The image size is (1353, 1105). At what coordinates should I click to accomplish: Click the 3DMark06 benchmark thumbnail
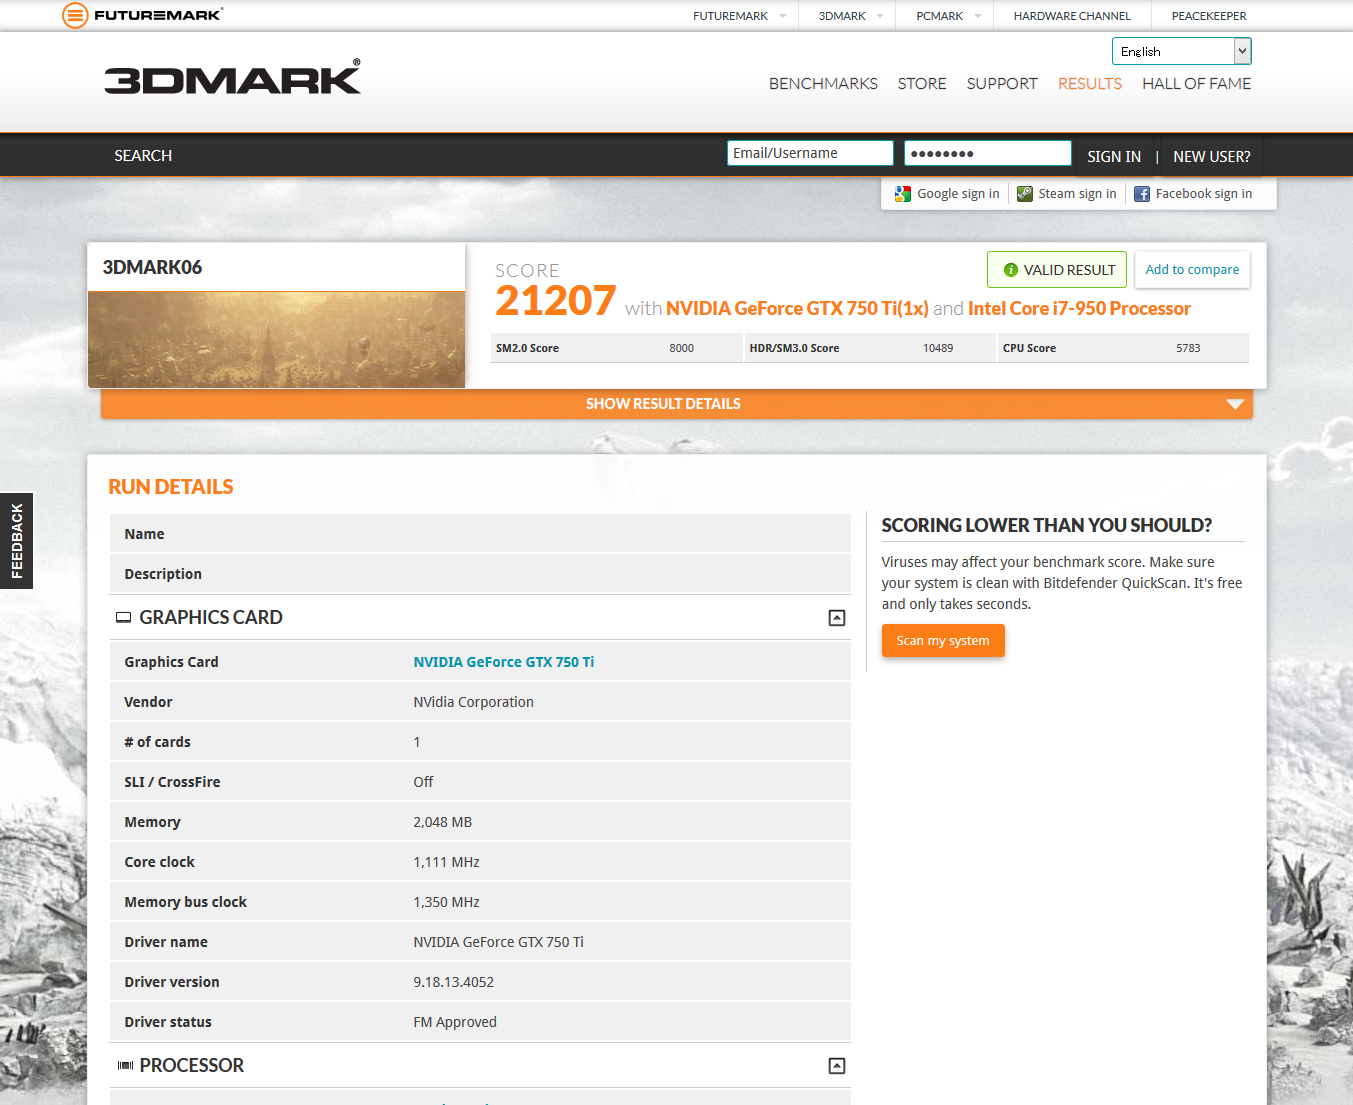pos(276,339)
